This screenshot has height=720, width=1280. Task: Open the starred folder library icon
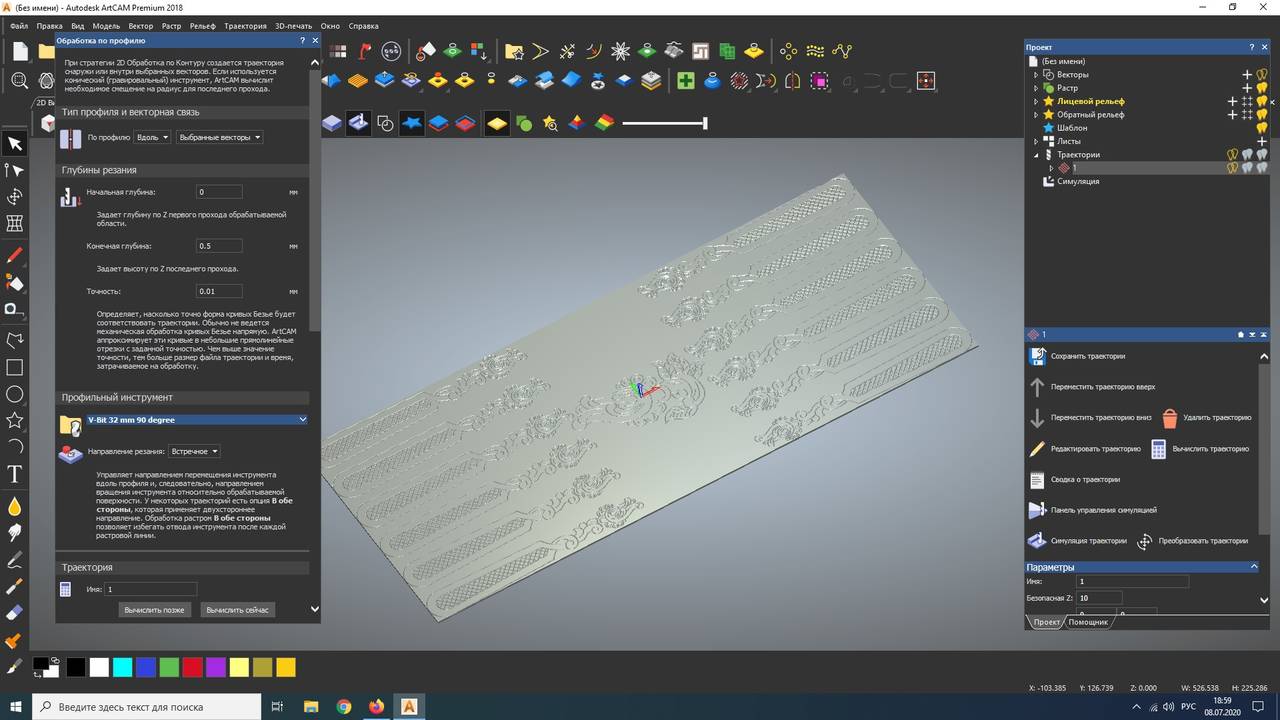[x=514, y=51]
